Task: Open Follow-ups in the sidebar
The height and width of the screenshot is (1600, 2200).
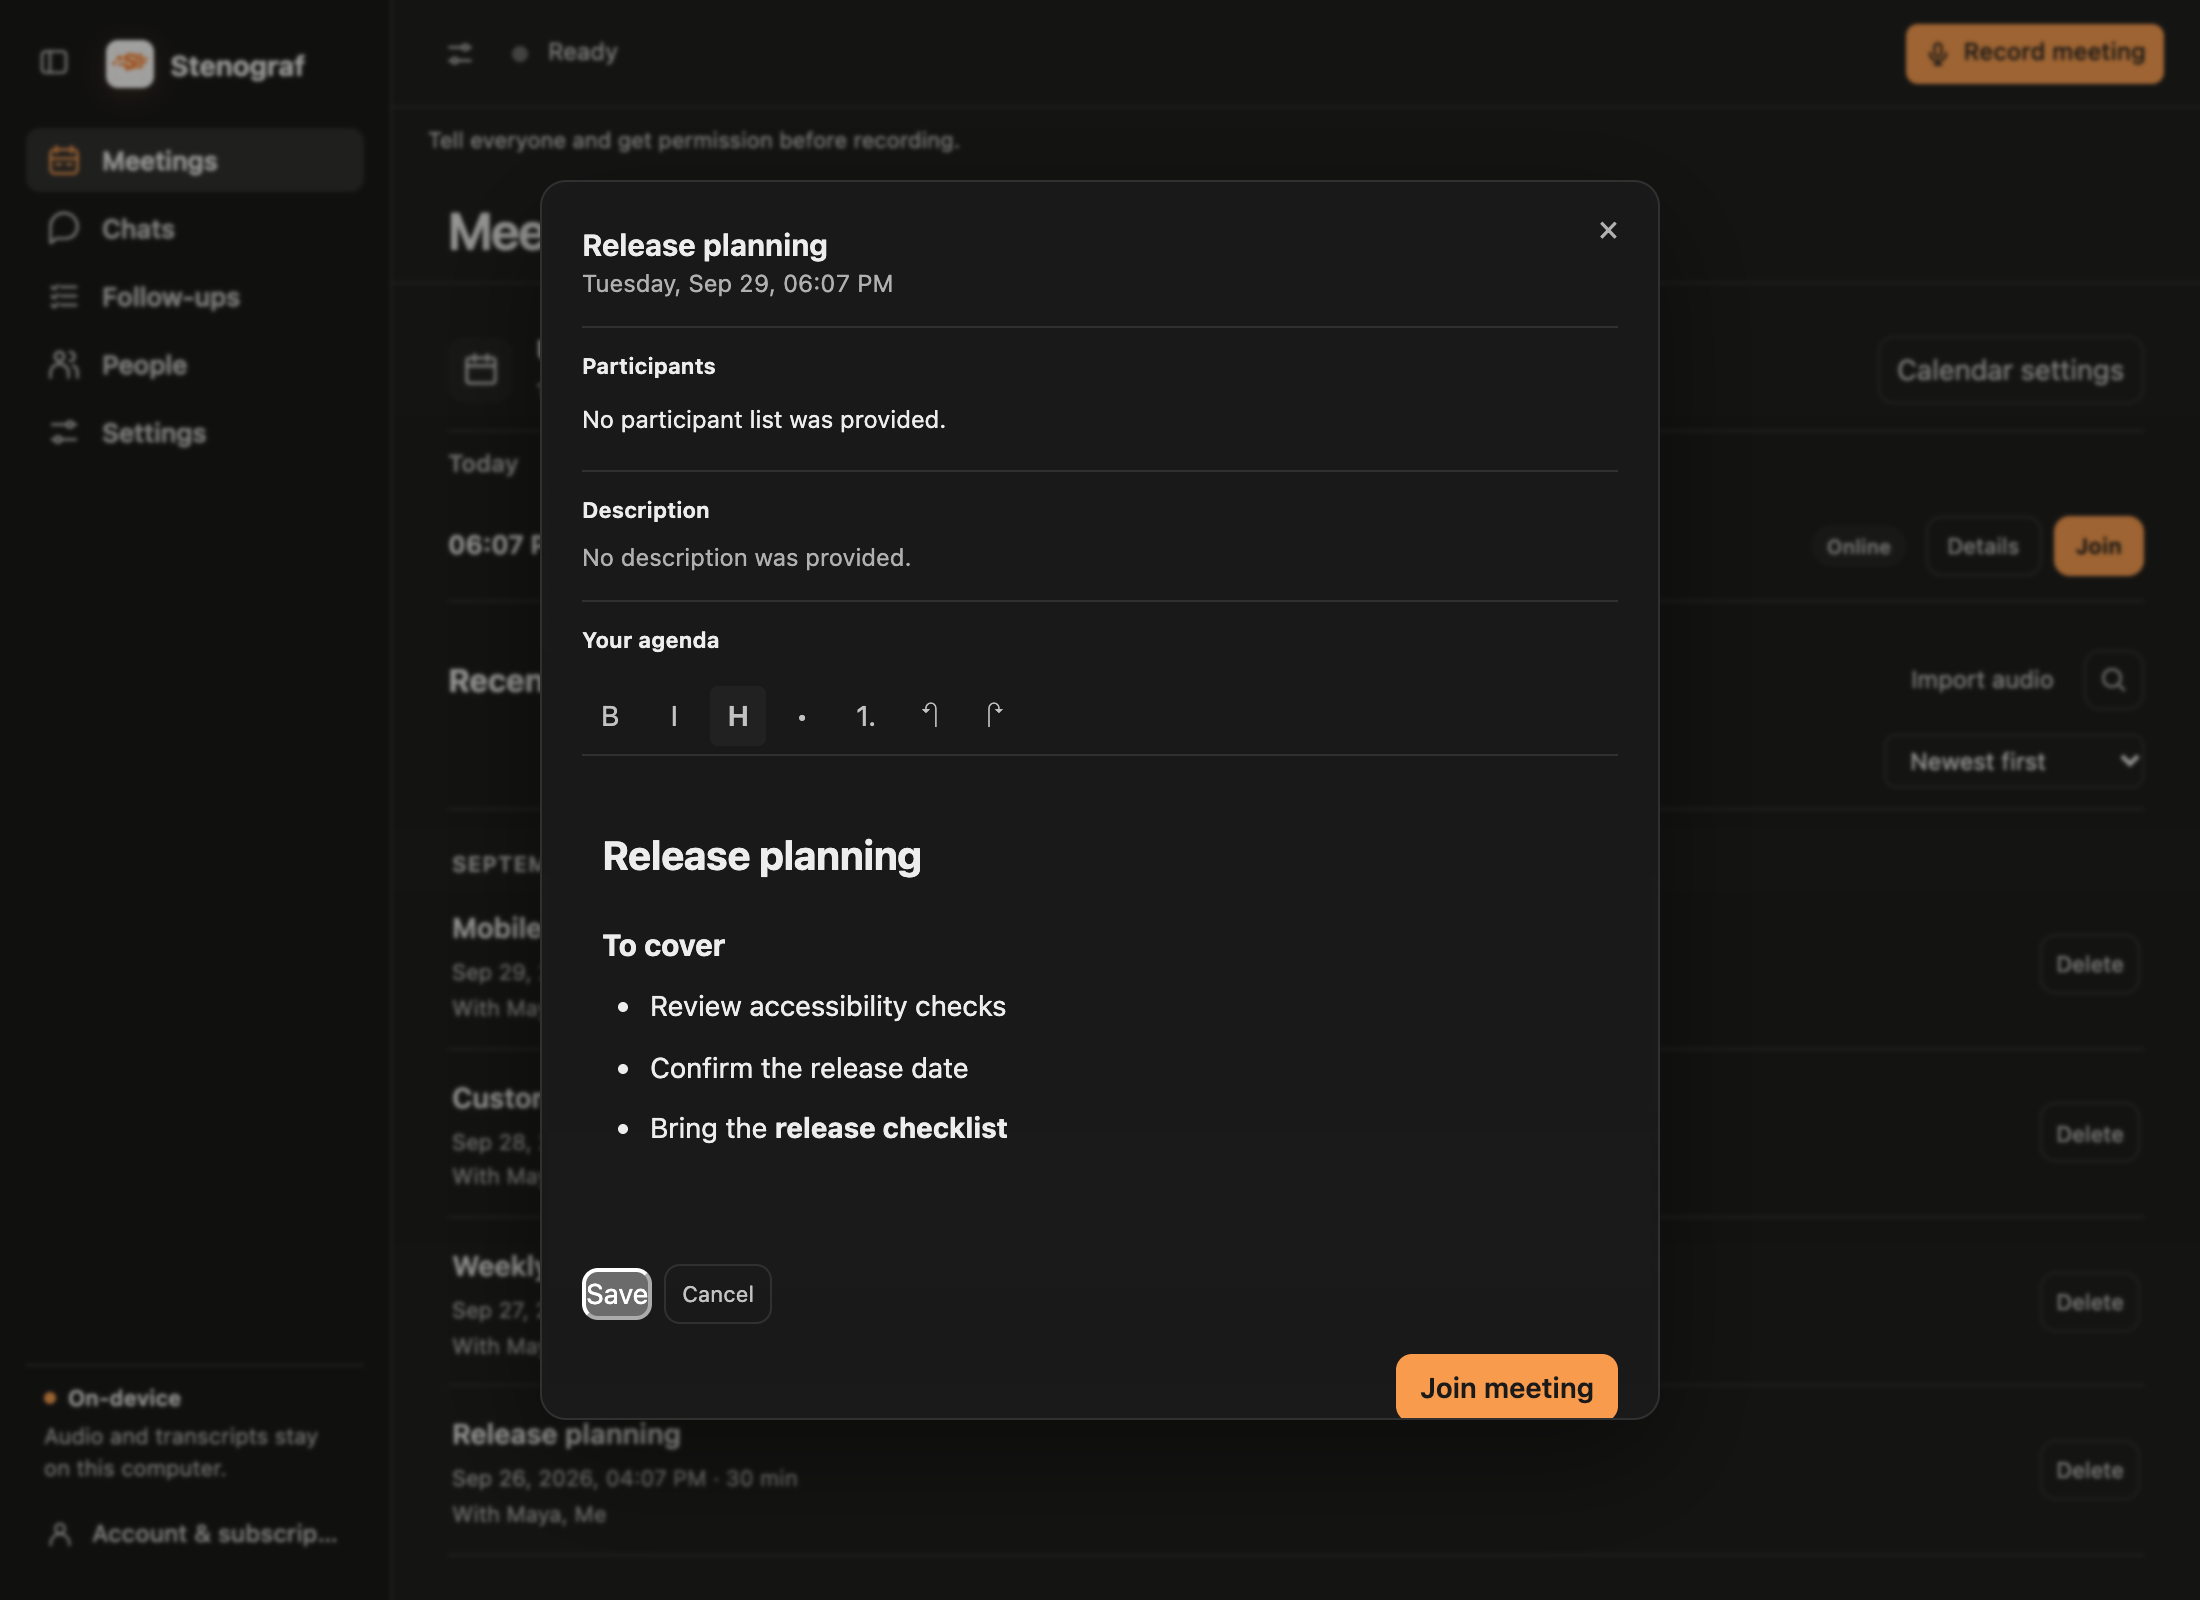Action: tap(195, 297)
